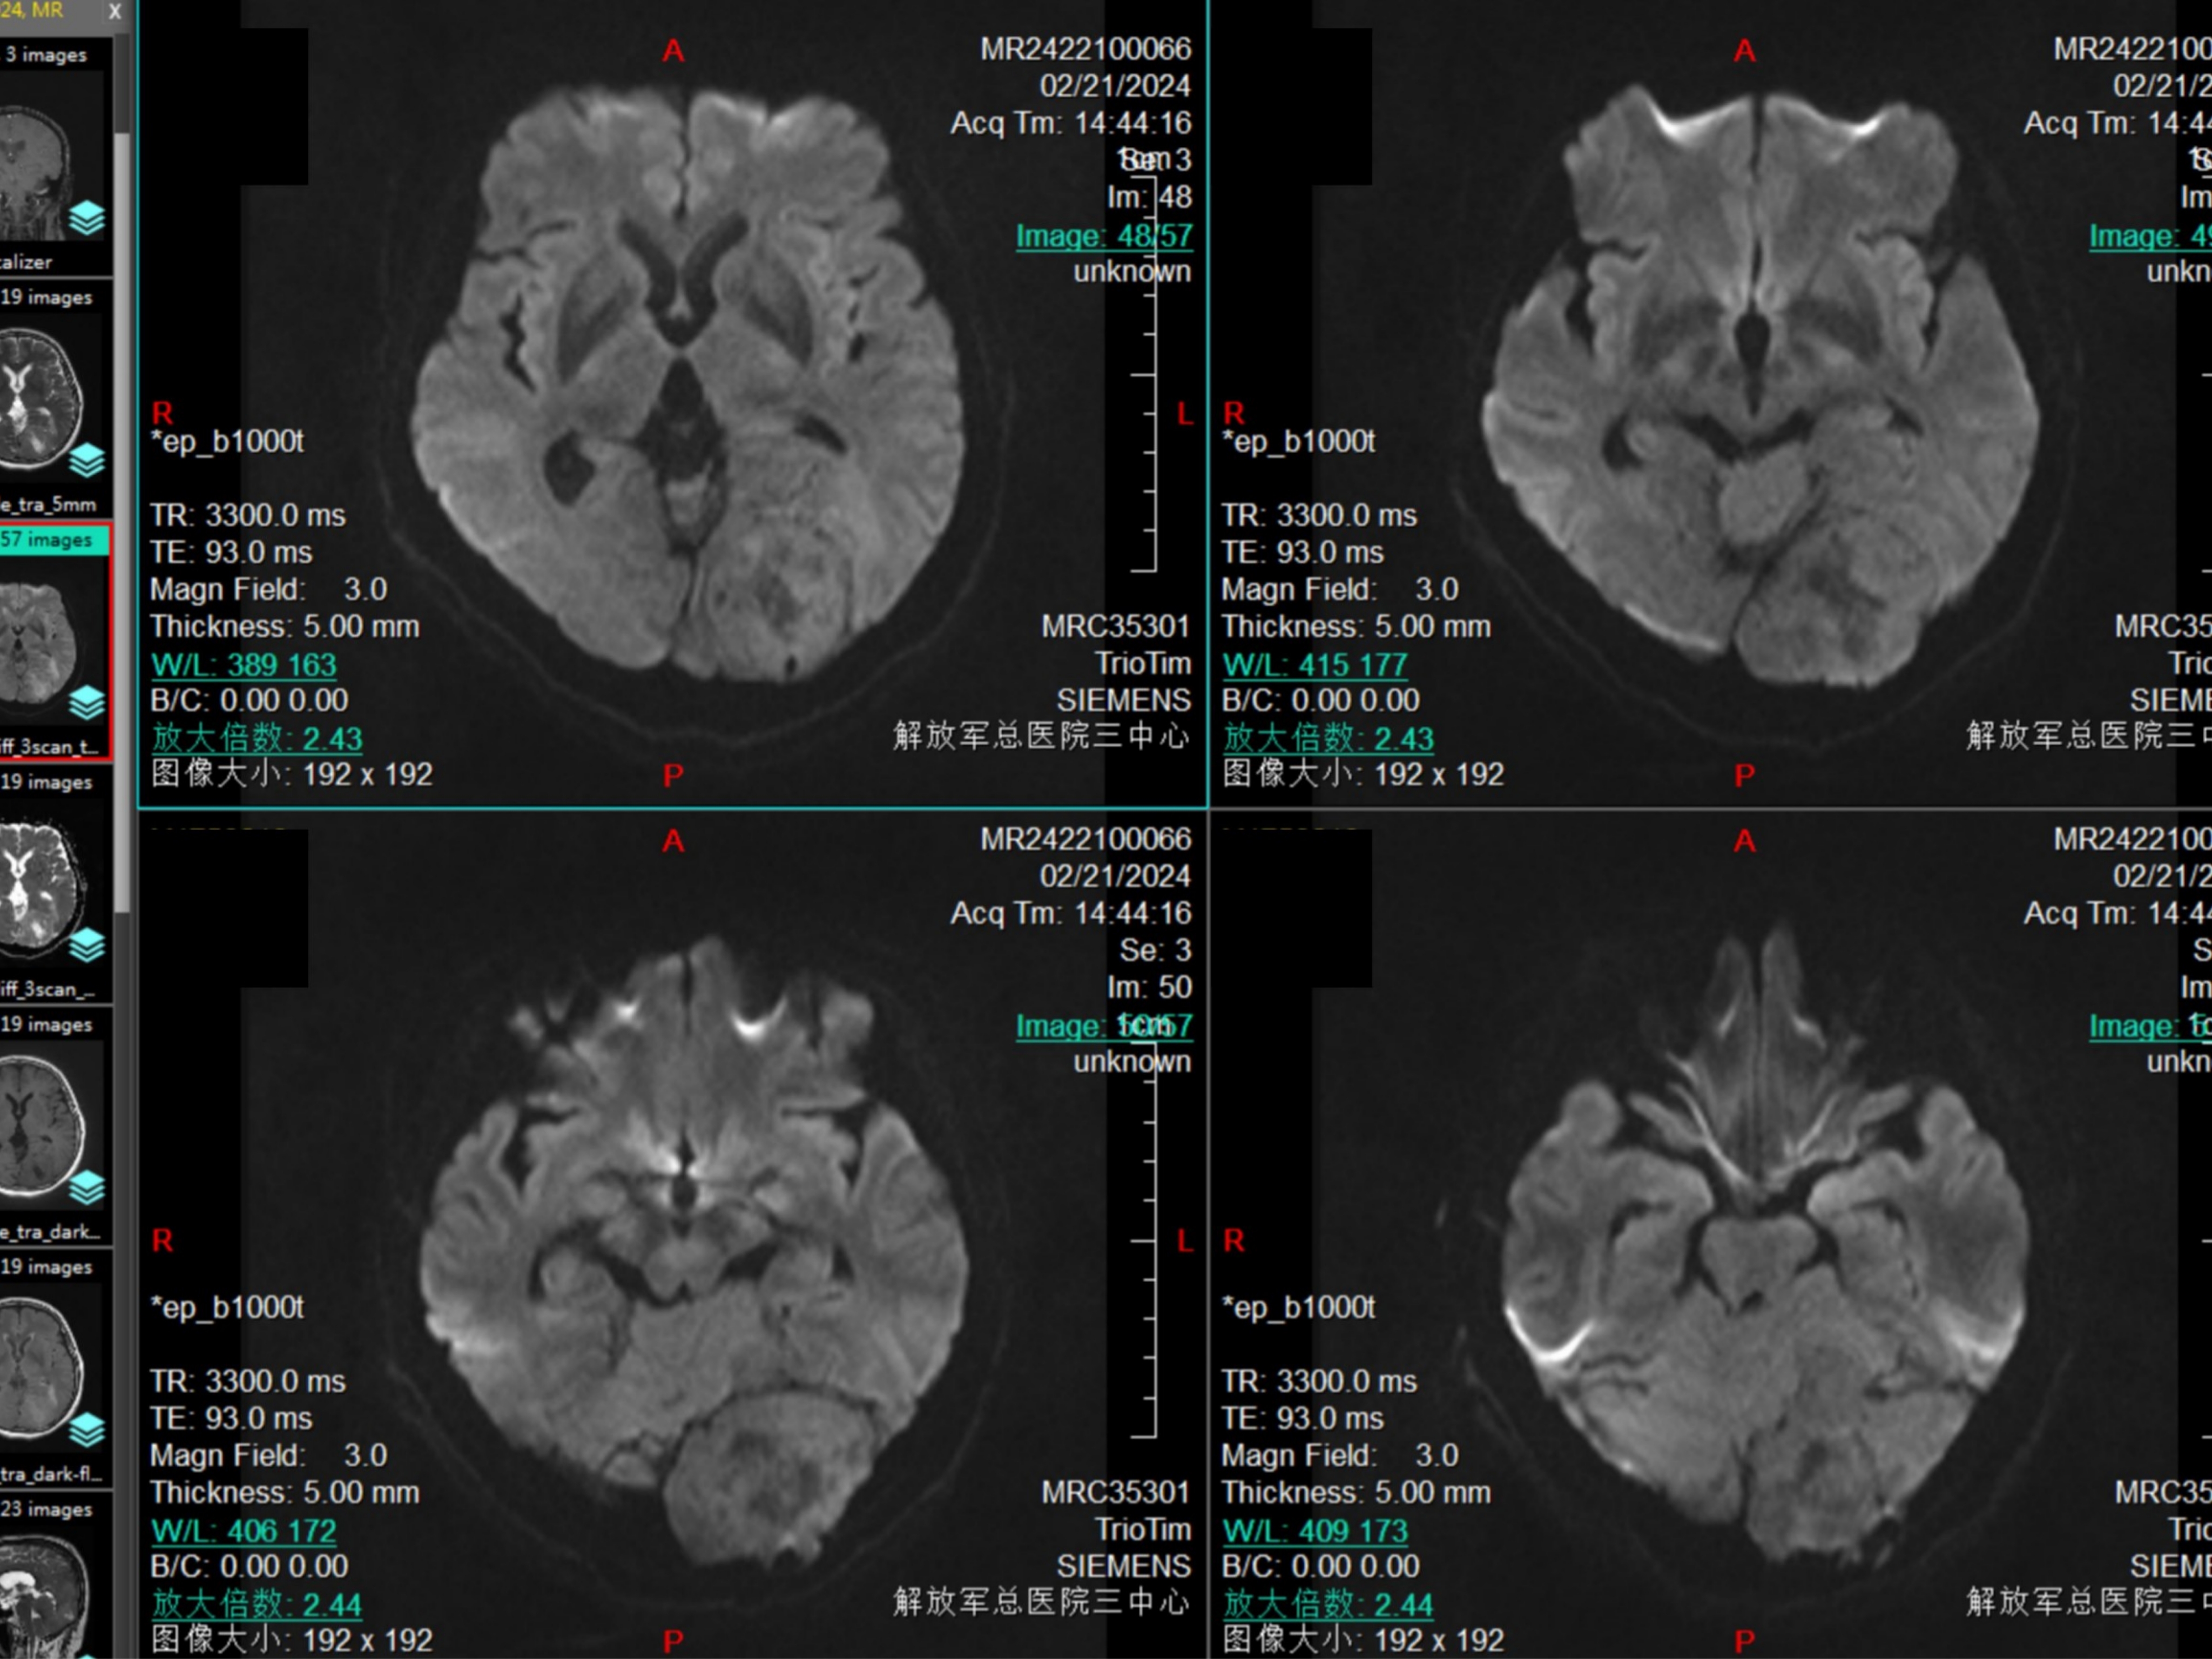Click the 57 images series header label
The width and height of the screenshot is (2212, 1659).
pyautogui.click(x=47, y=540)
